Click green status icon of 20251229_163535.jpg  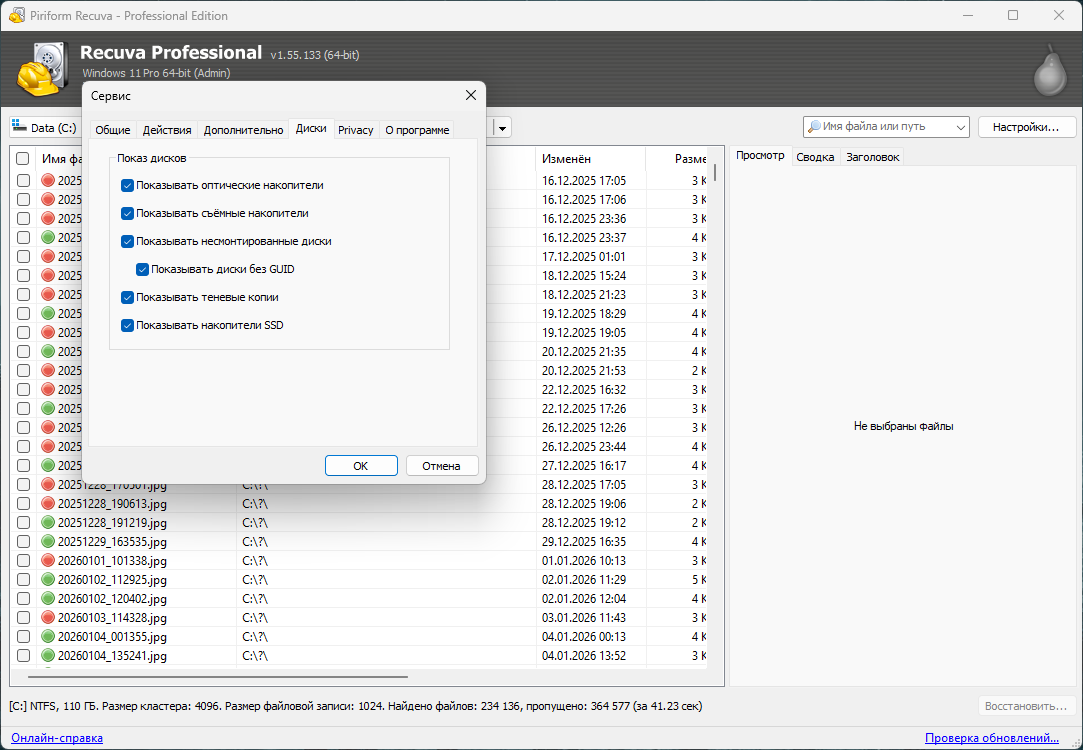[48, 541]
